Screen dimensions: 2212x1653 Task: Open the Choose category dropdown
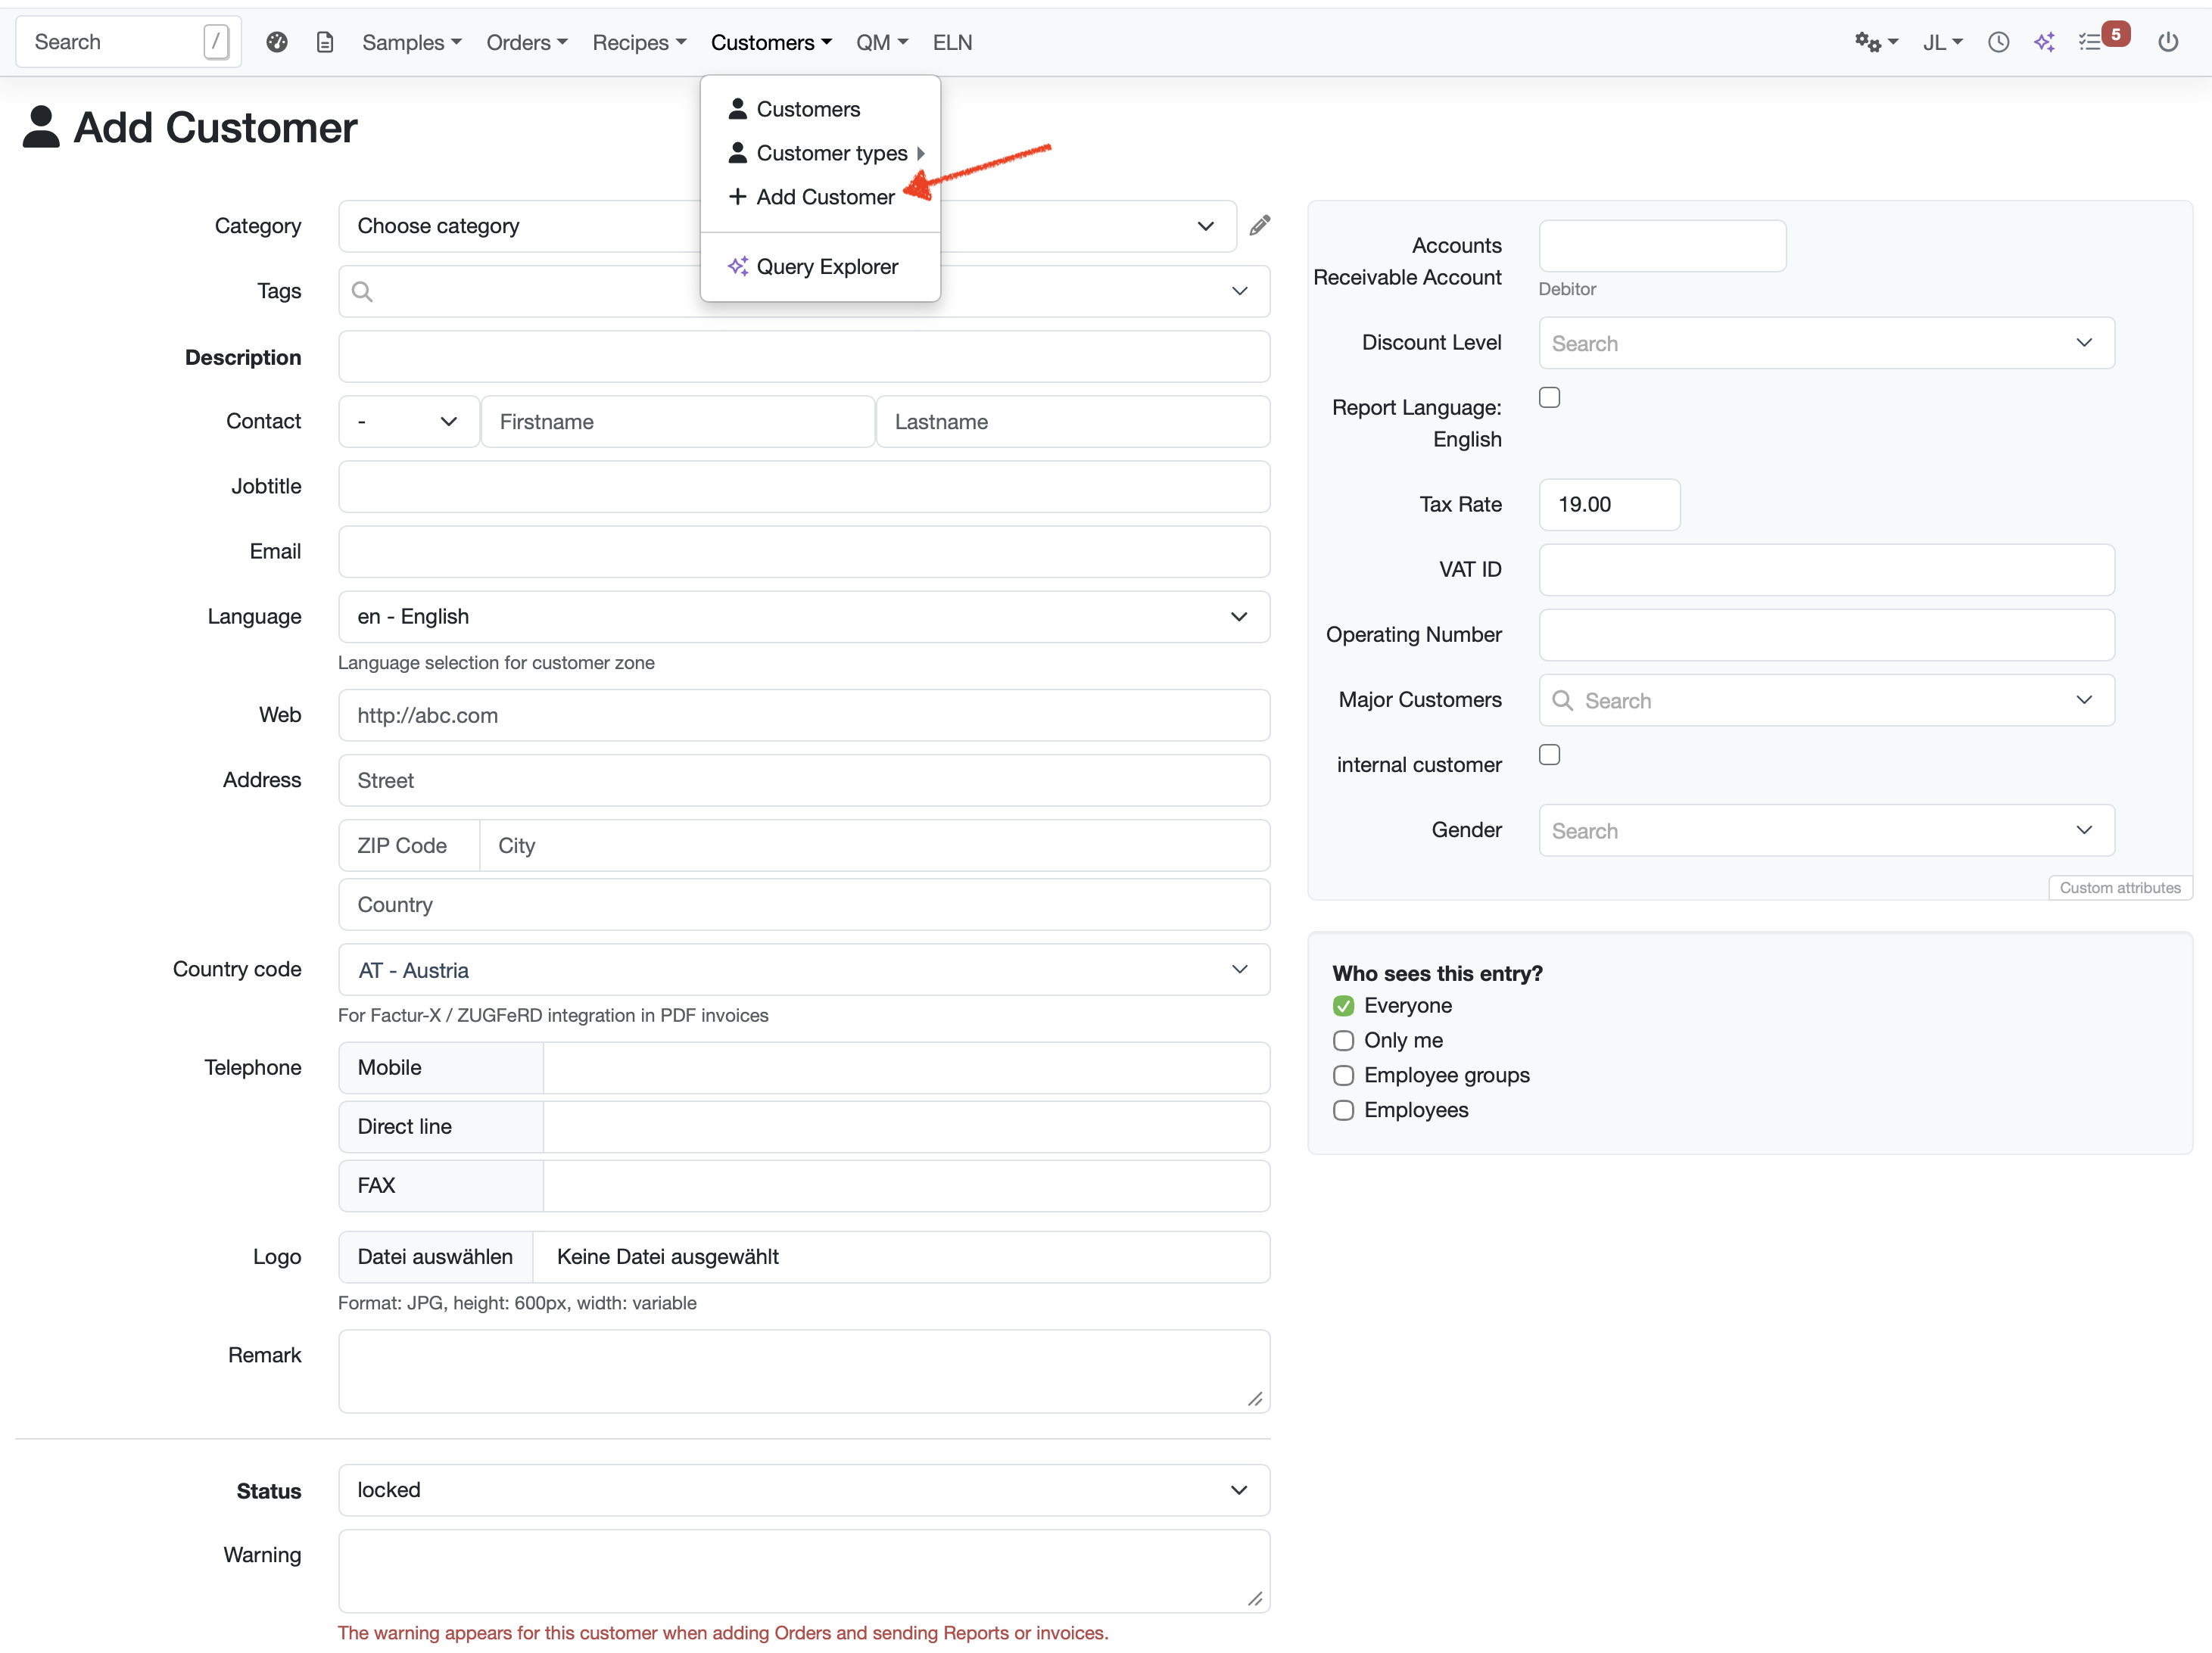pyautogui.click(x=787, y=226)
